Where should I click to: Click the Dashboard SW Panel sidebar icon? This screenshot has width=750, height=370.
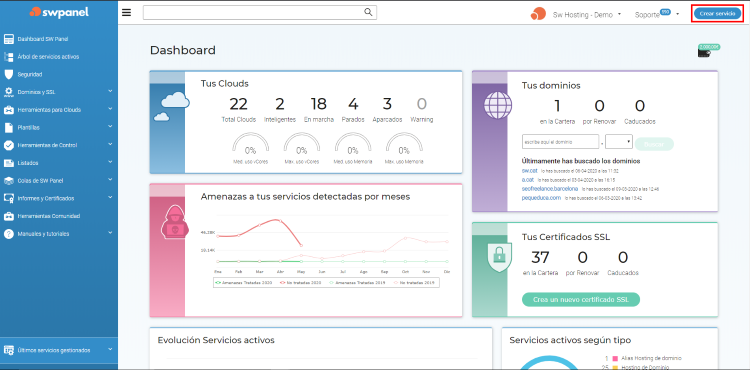click(x=9, y=39)
